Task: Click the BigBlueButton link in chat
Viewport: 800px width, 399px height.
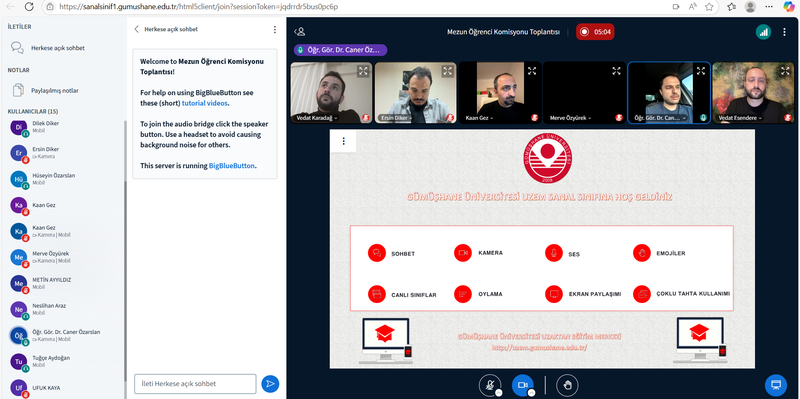Action: pyautogui.click(x=231, y=165)
